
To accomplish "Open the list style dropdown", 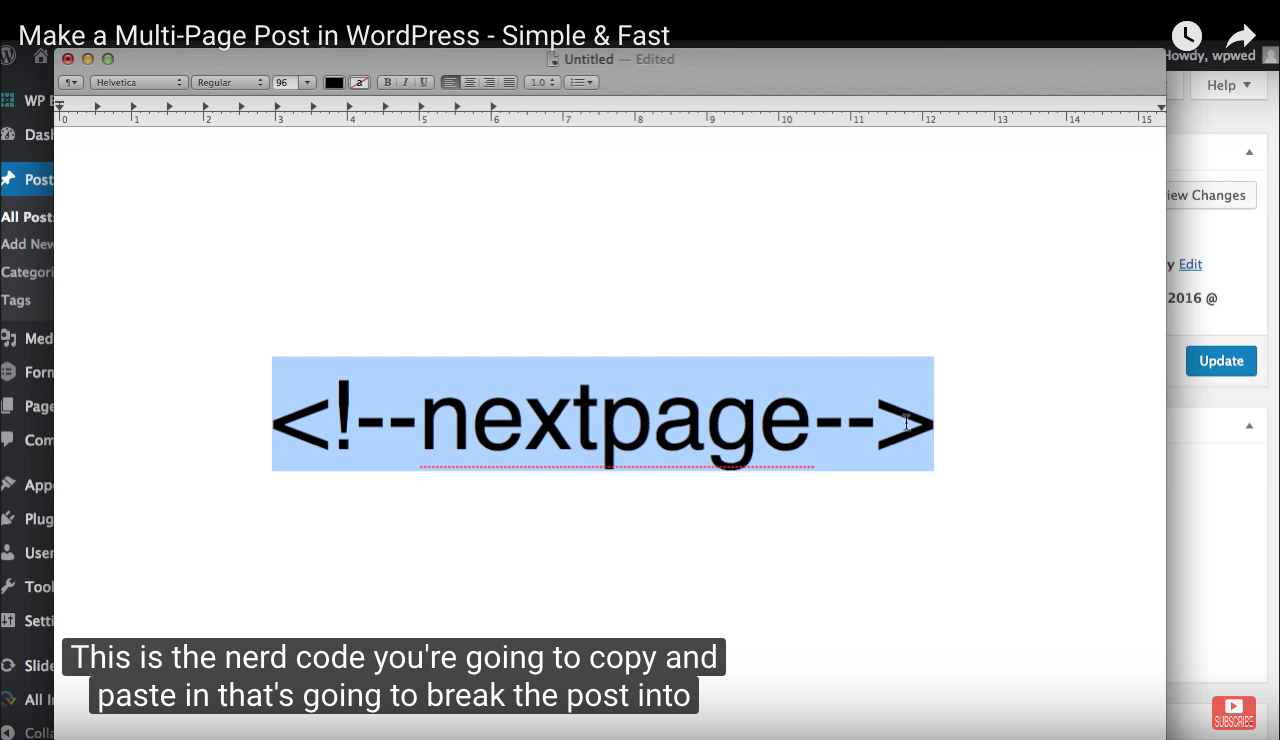I will (581, 82).
